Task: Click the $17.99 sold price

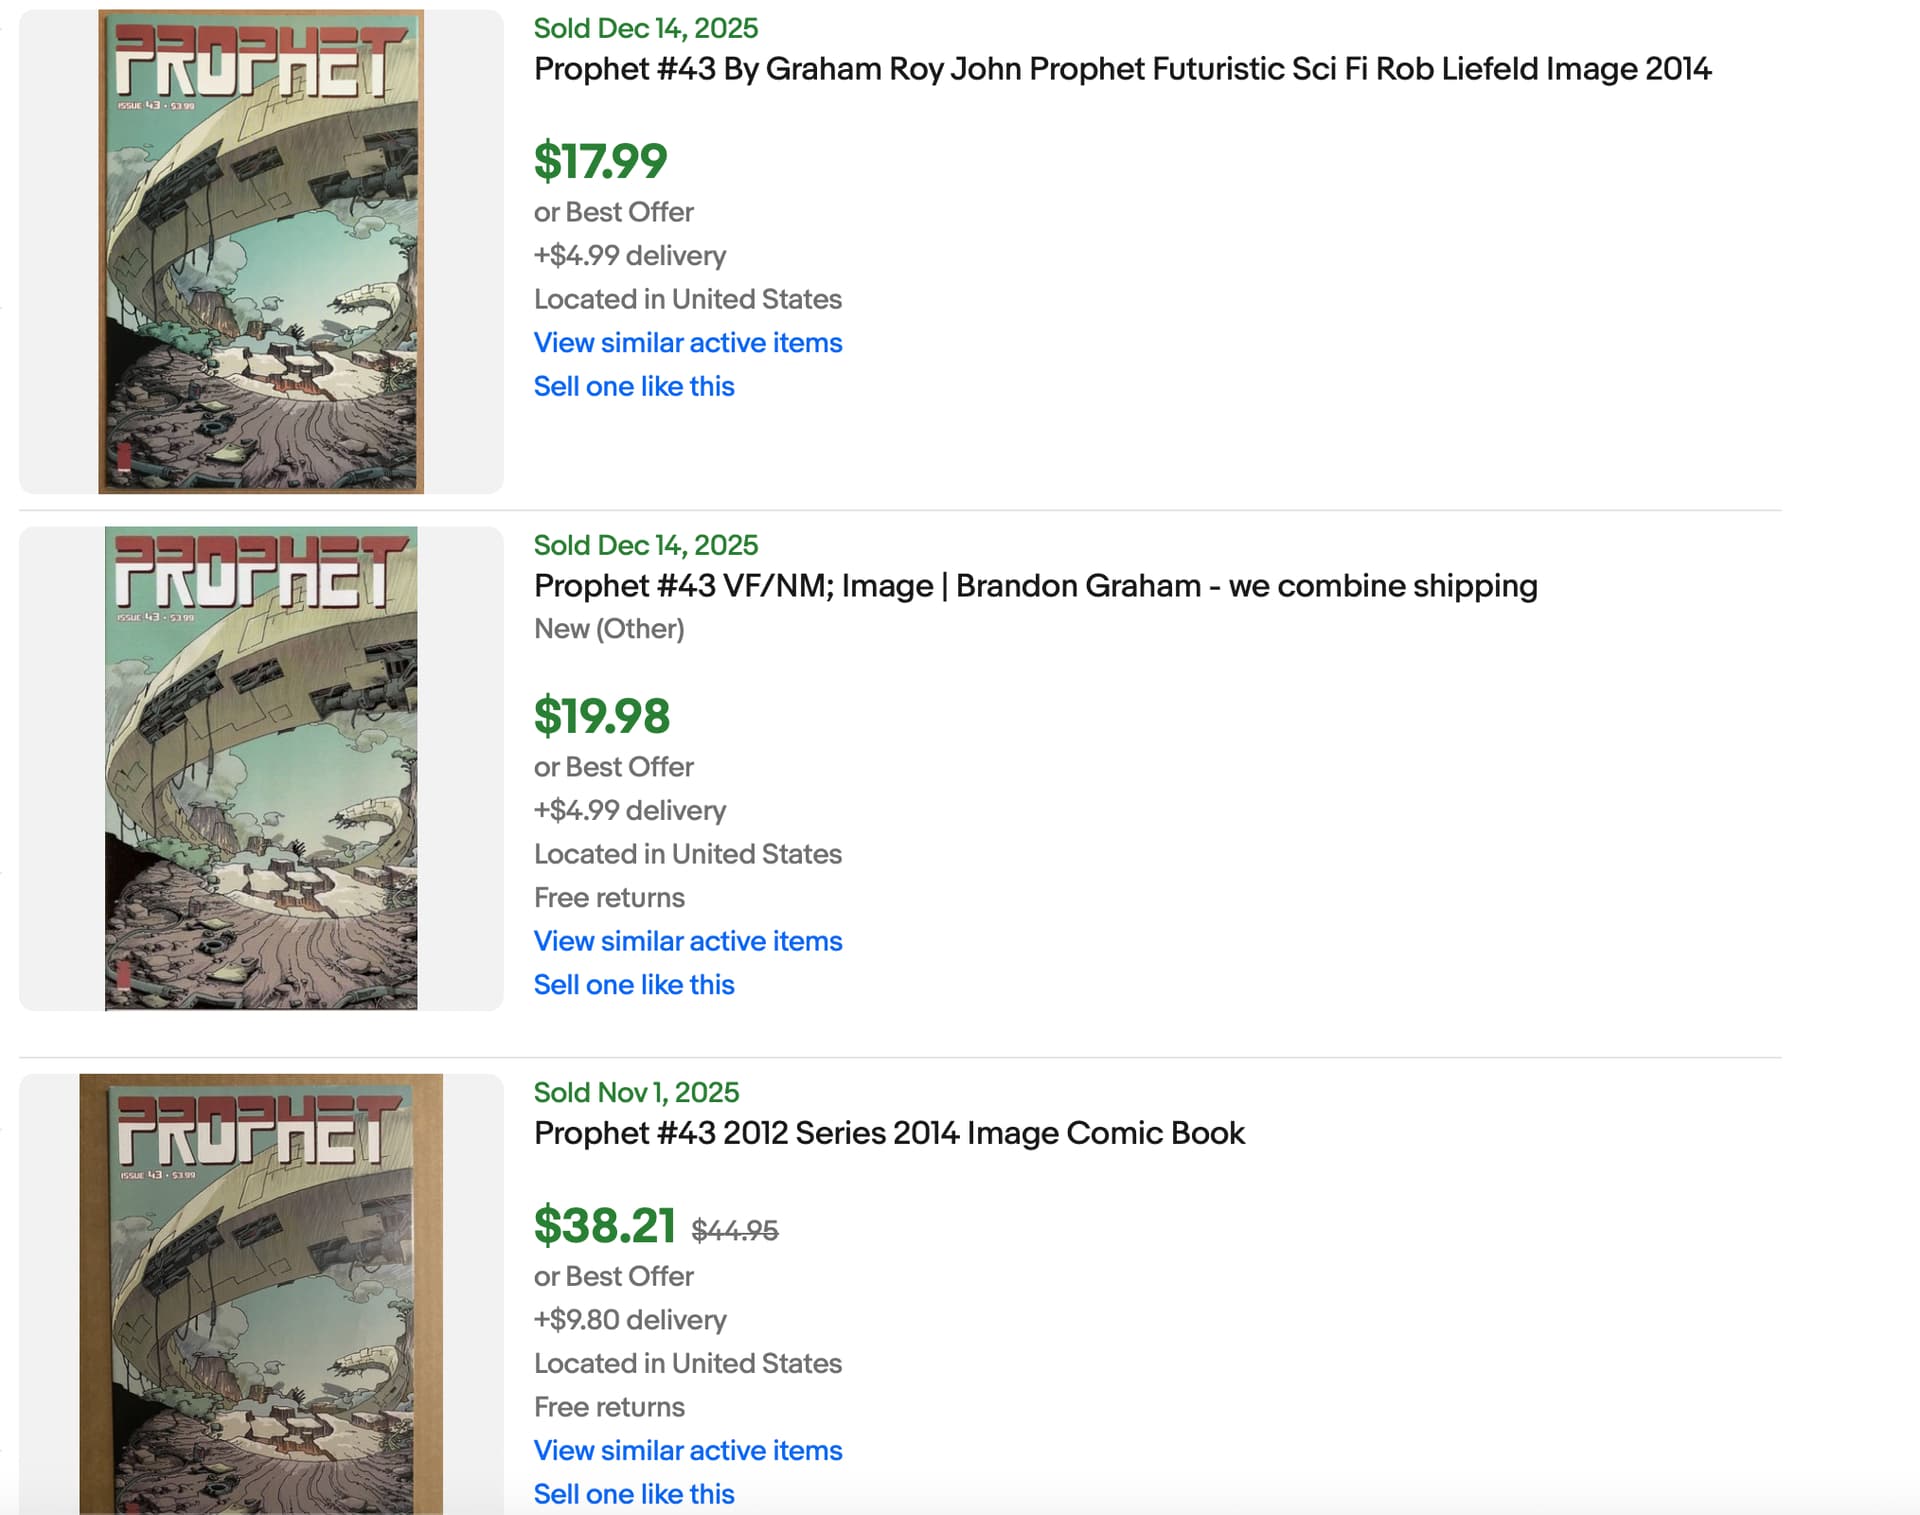Action: pos(600,162)
